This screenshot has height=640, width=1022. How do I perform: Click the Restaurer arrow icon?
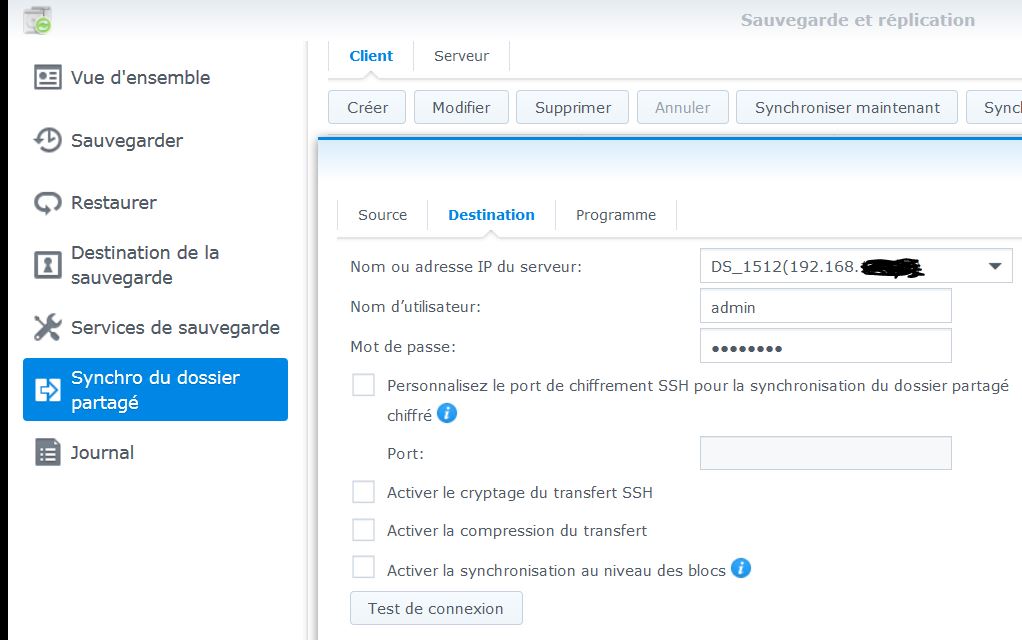pyautogui.click(x=48, y=203)
